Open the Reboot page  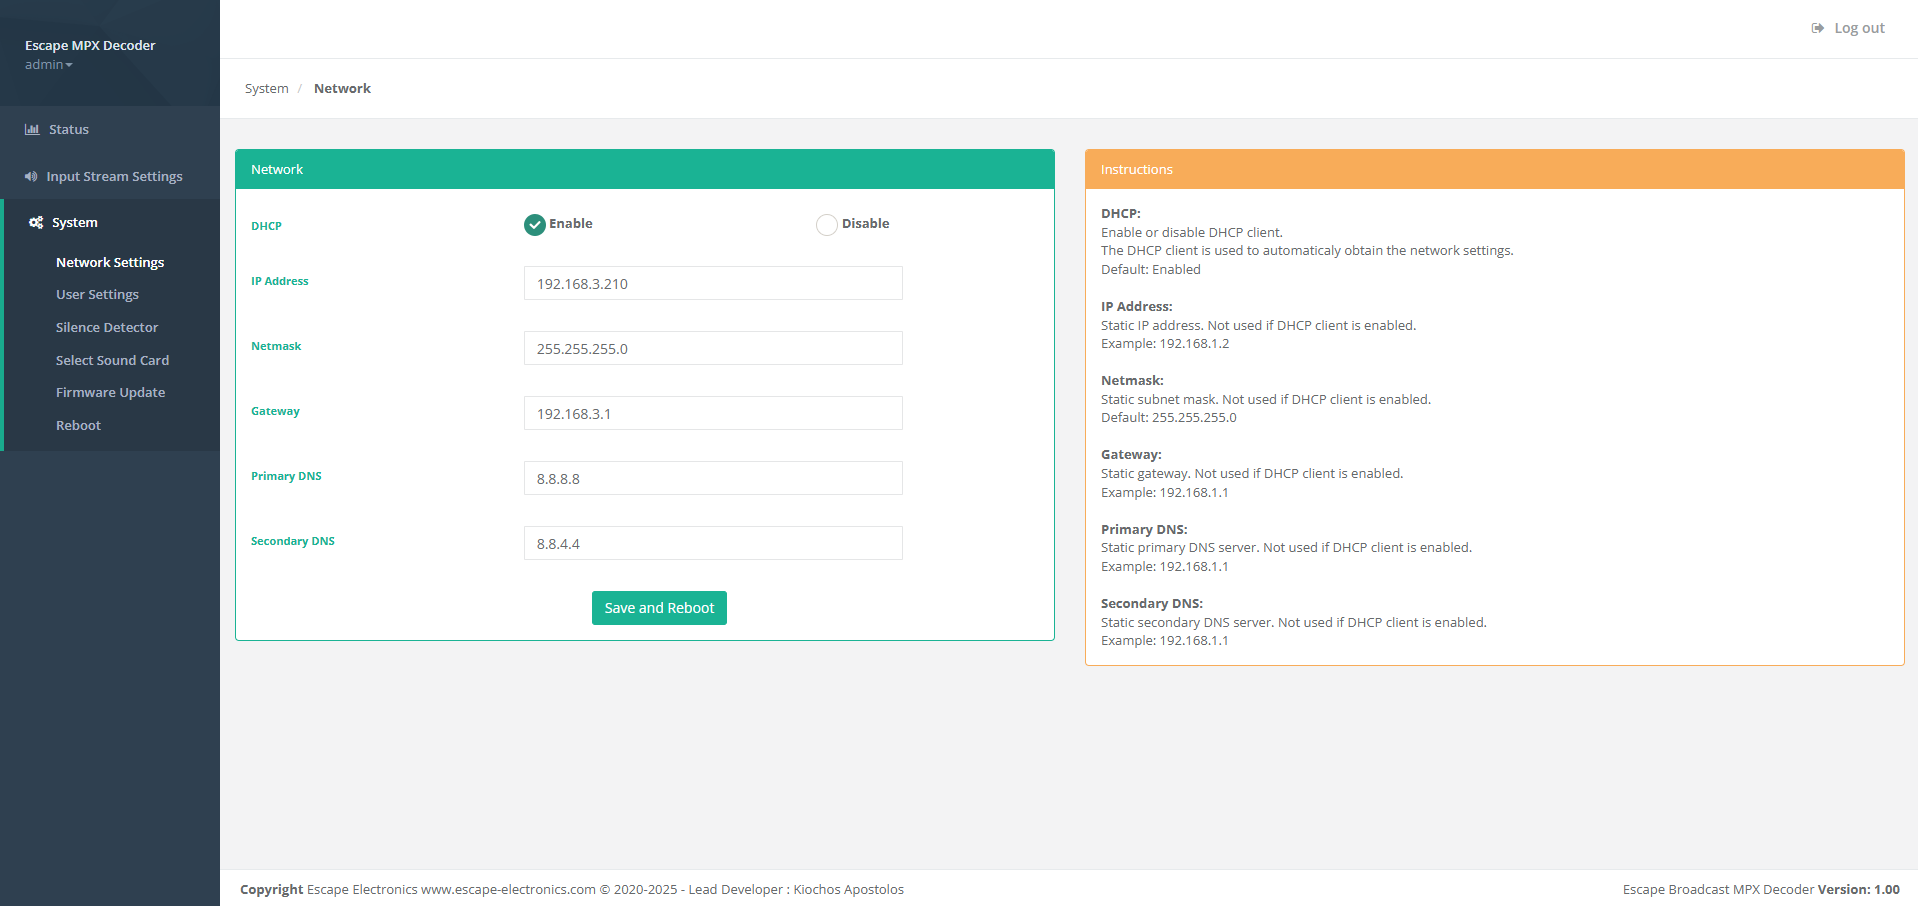click(x=78, y=426)
